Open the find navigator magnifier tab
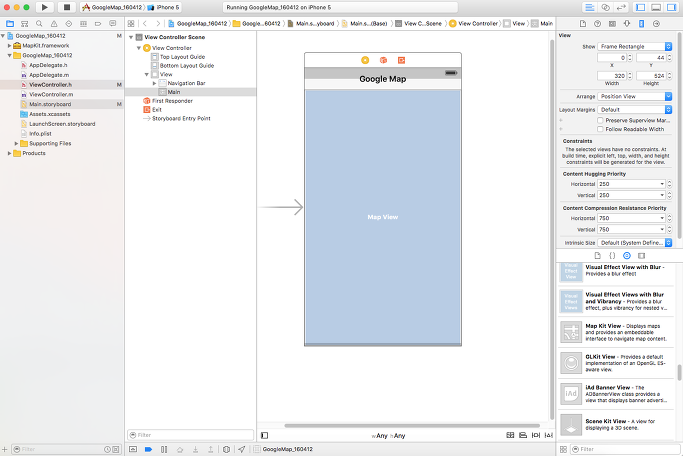 (x=39, y=24)
